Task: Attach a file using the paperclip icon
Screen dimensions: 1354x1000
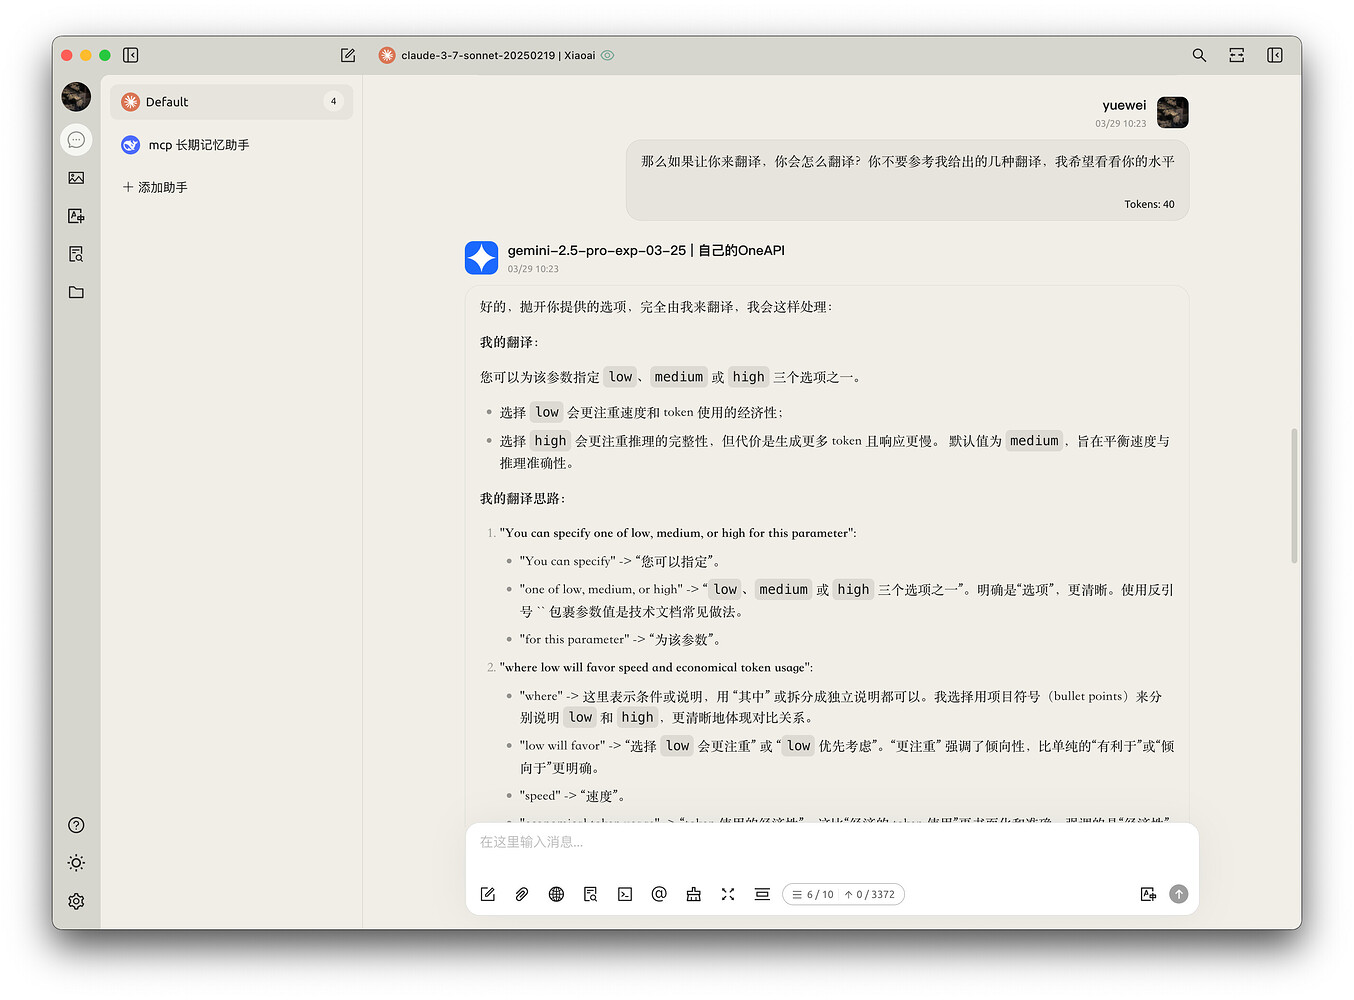Action: [522, 894]
